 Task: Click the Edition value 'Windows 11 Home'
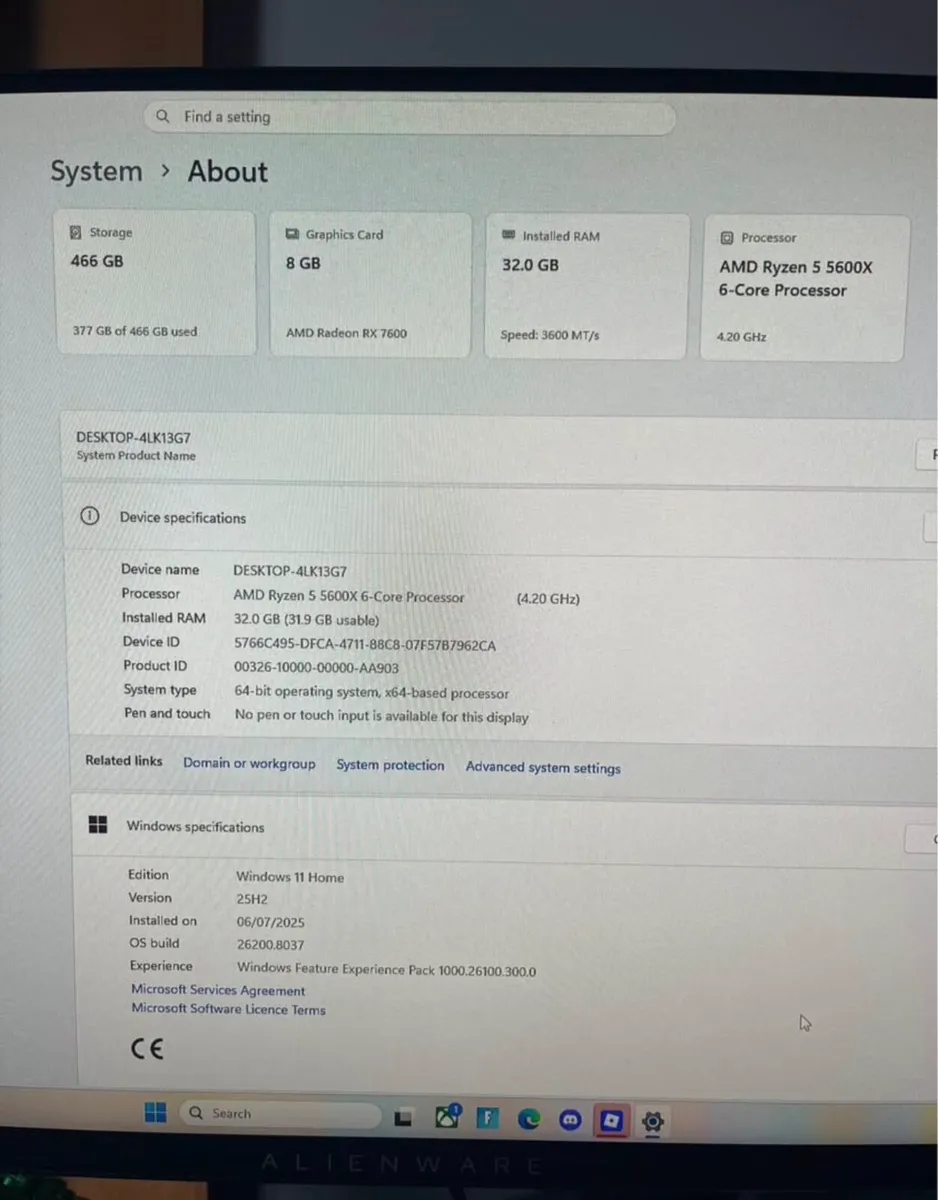[290, 877]
